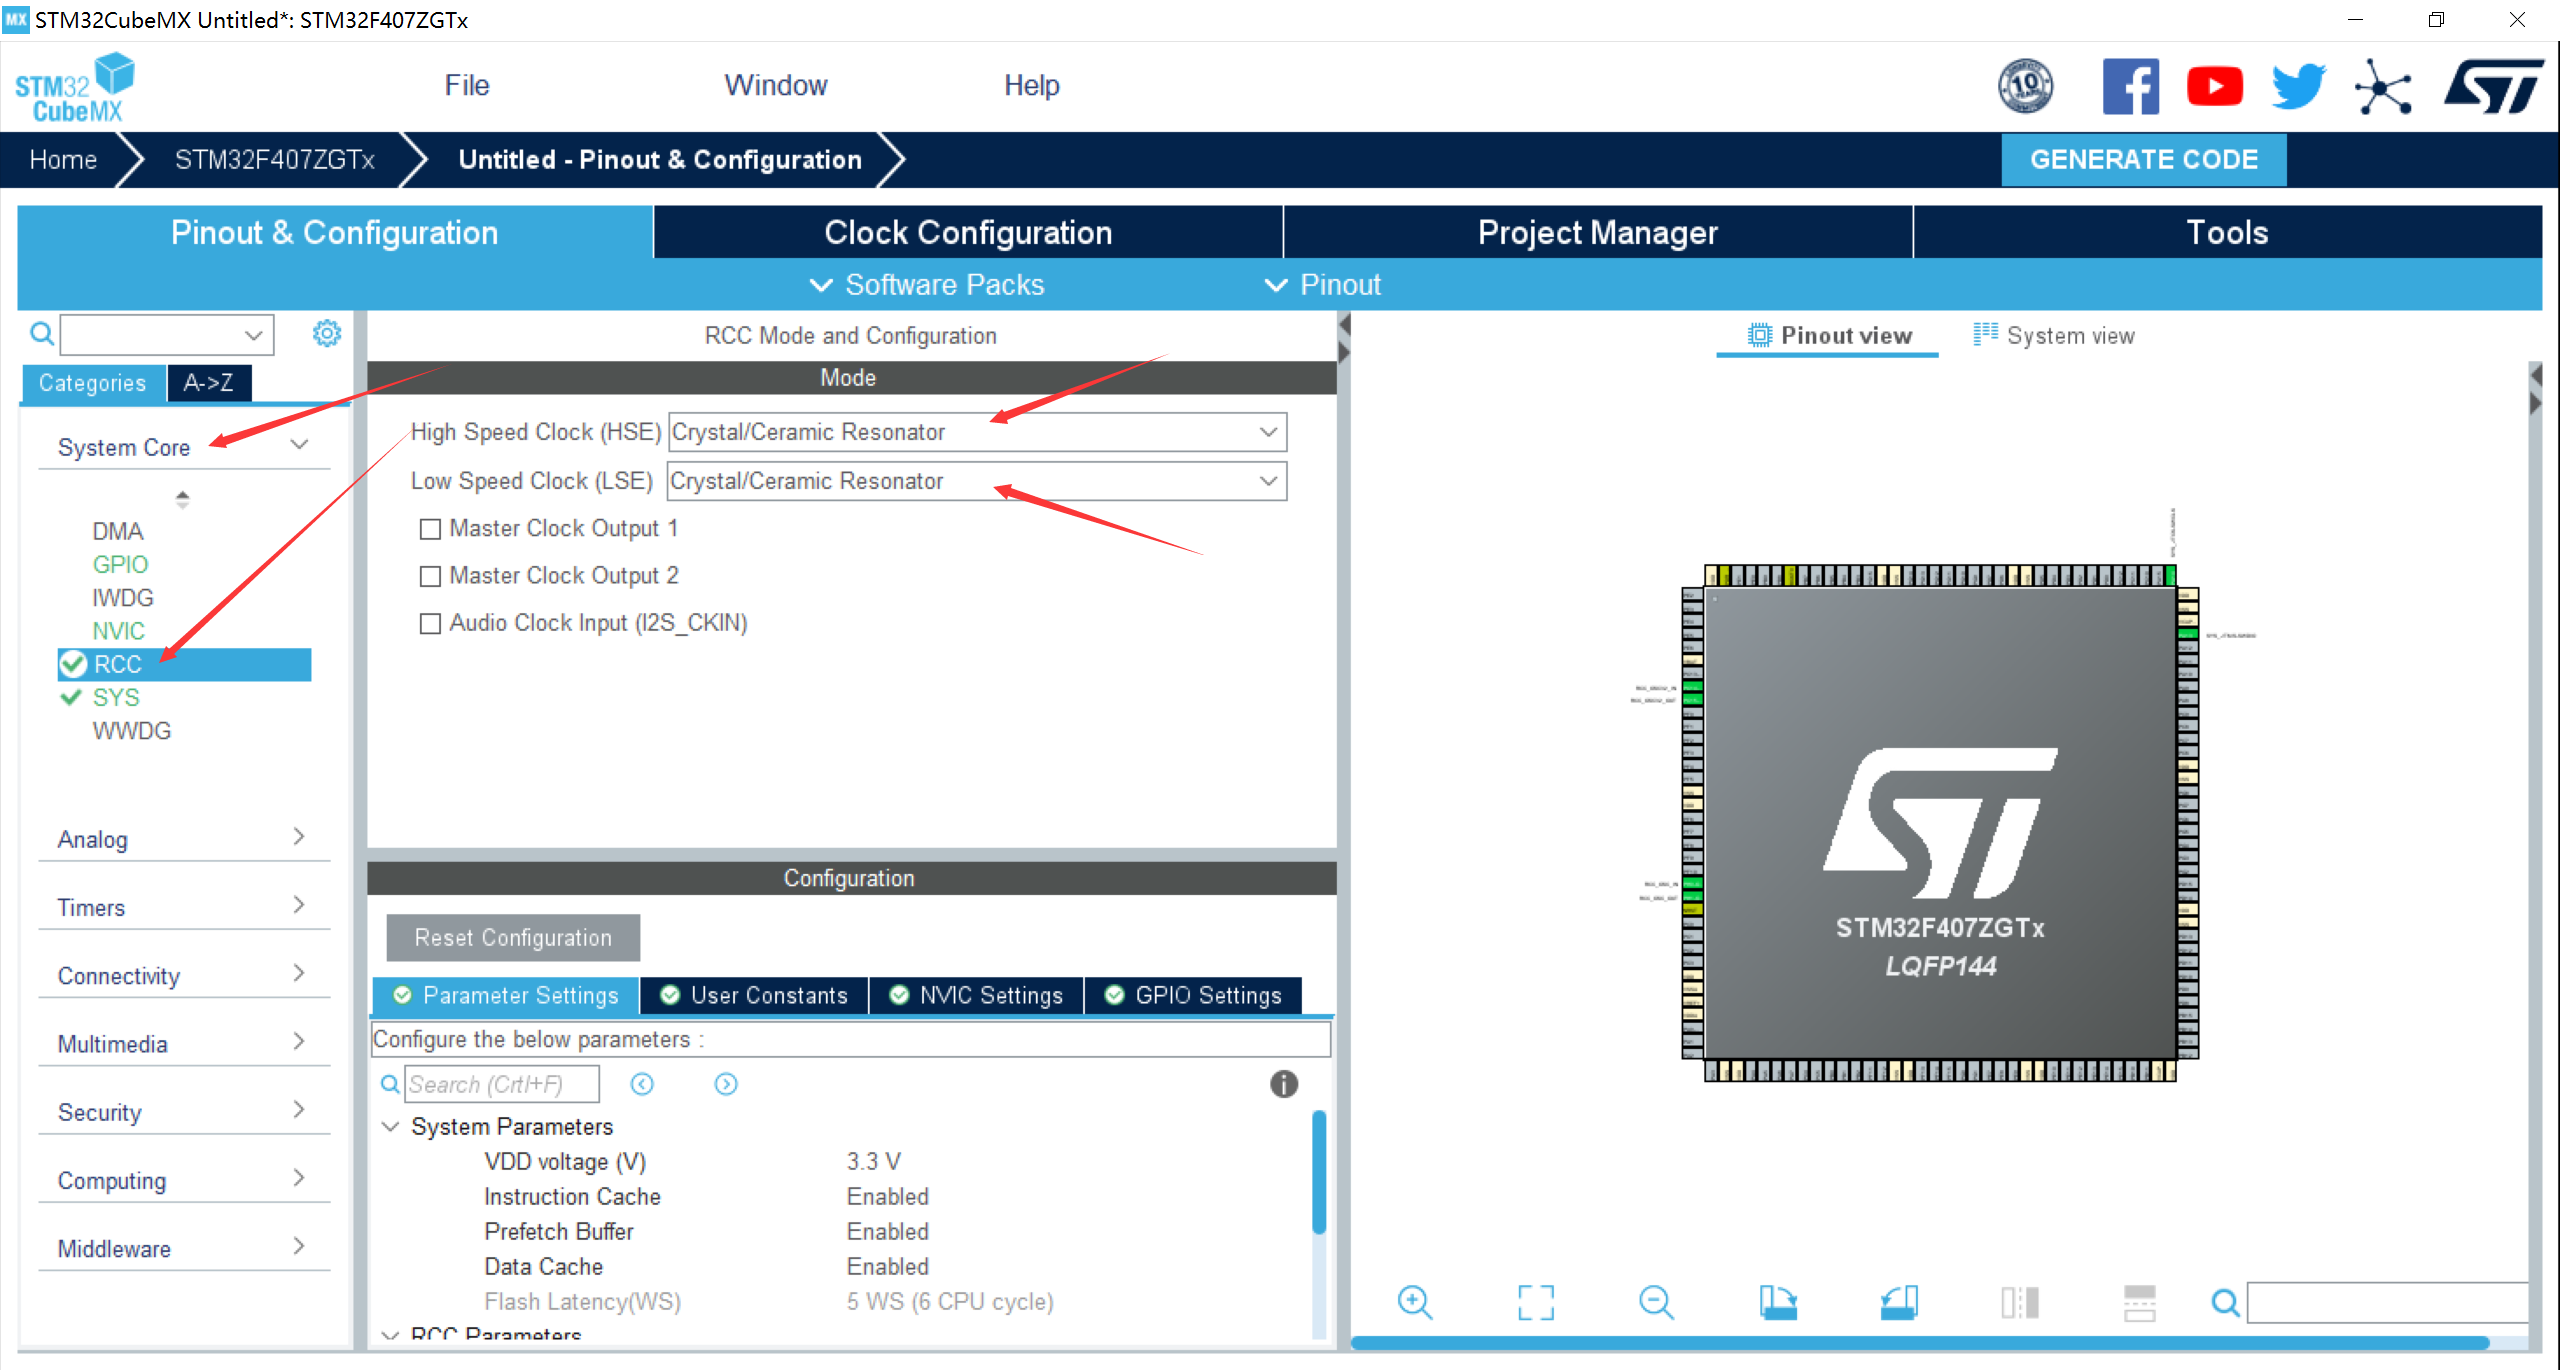Open the Window menu
Viewport: 2560px width, 1370px height.
[x=776, y=85]
